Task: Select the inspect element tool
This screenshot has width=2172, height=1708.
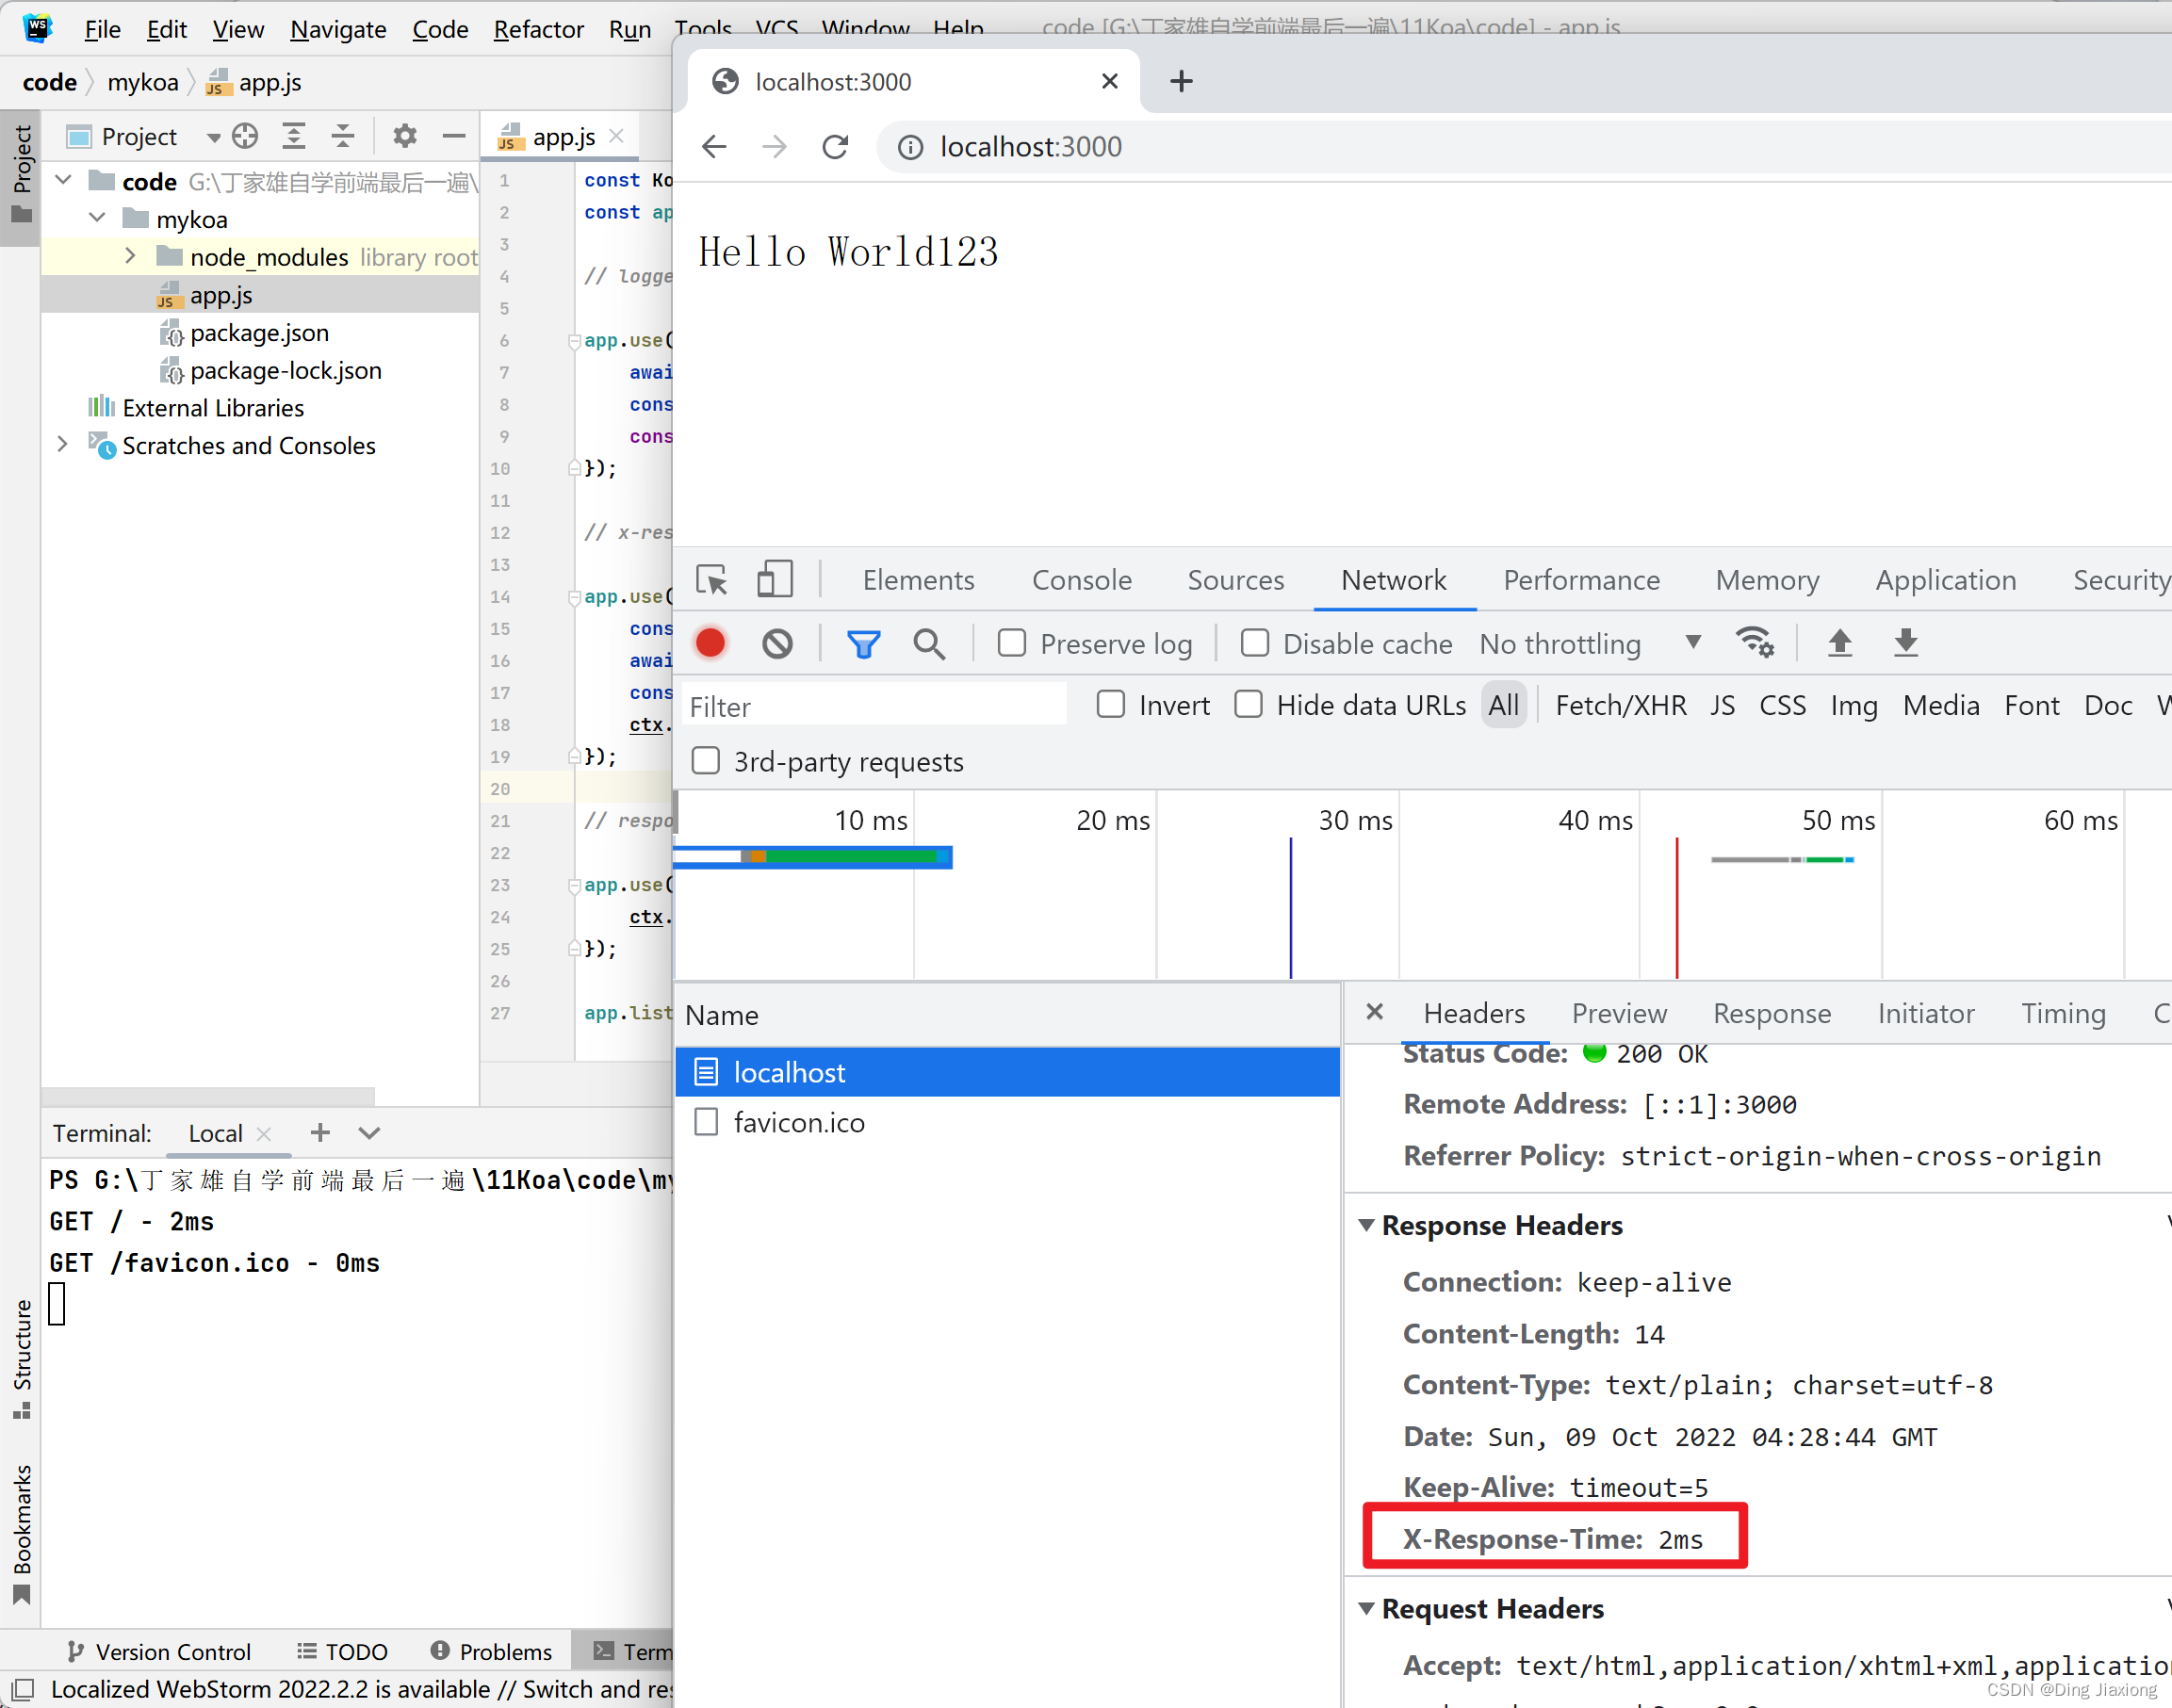Action: pos(712,580)
